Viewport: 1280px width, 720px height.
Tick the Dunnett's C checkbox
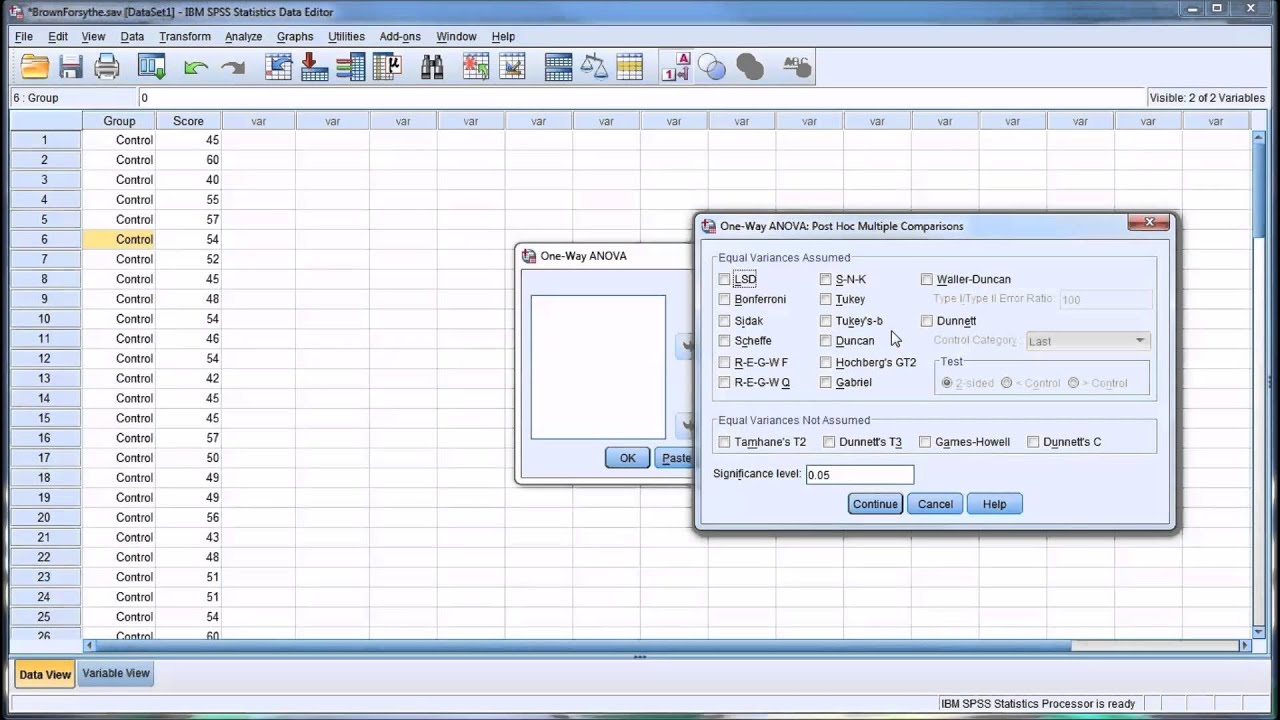[1033, 442]
